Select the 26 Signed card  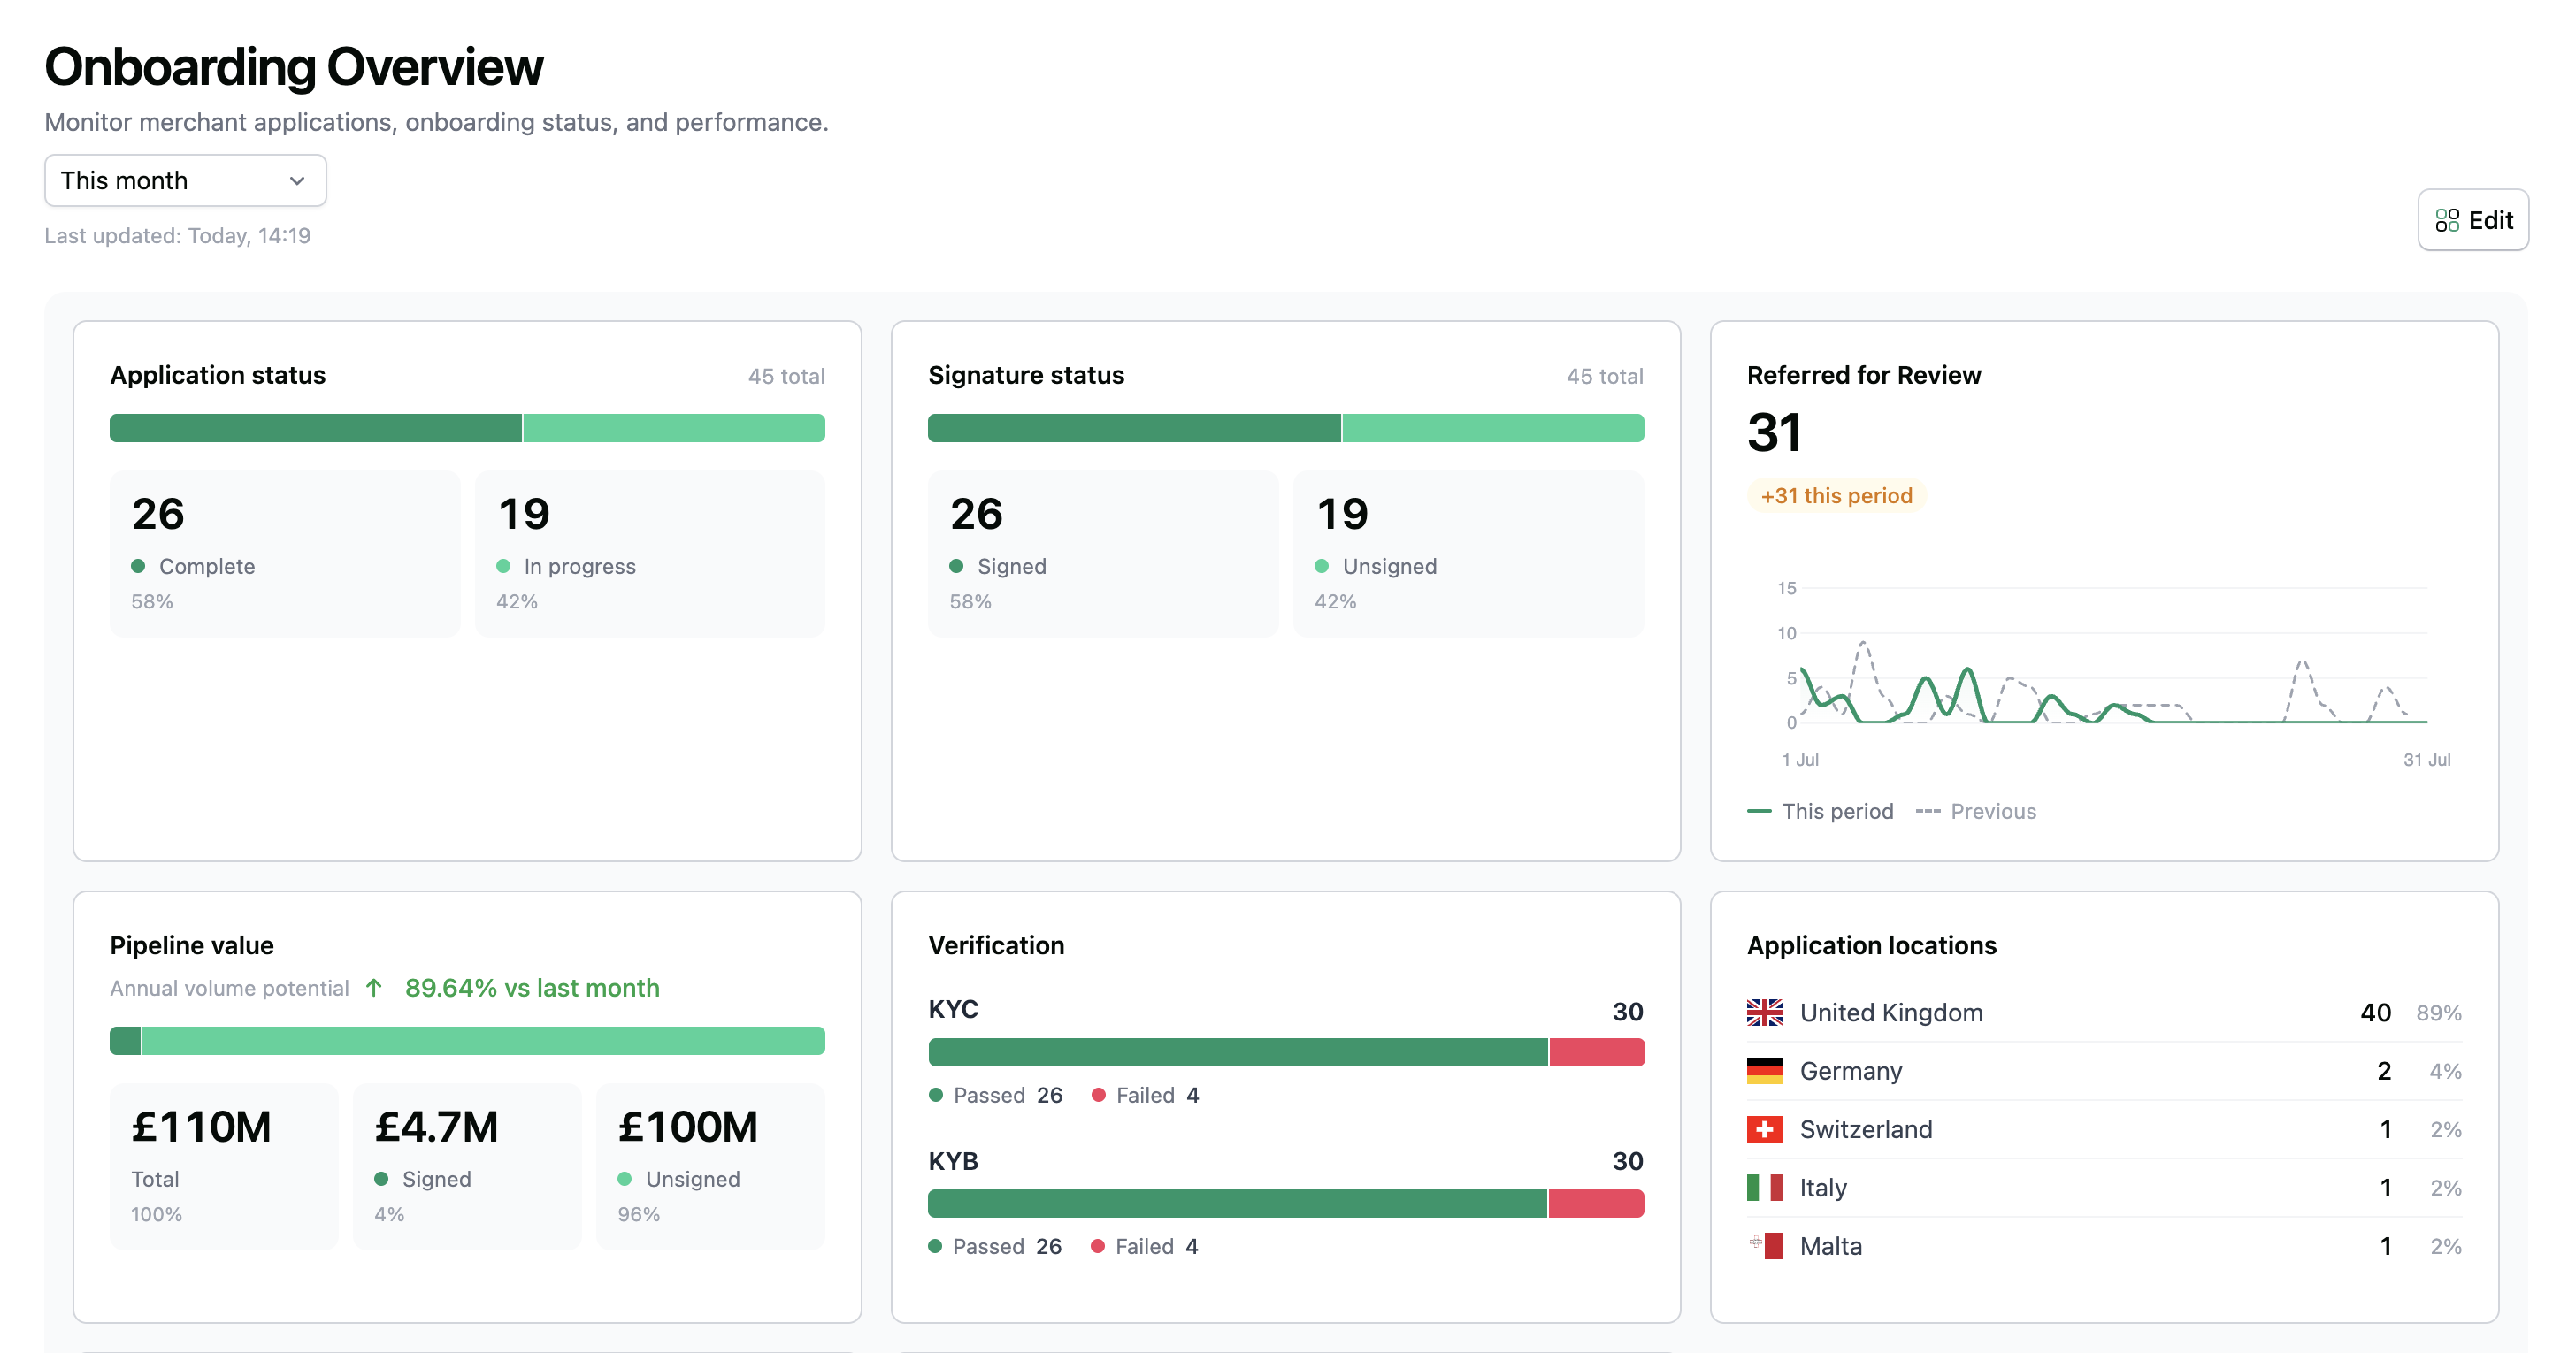(1103, 553)
